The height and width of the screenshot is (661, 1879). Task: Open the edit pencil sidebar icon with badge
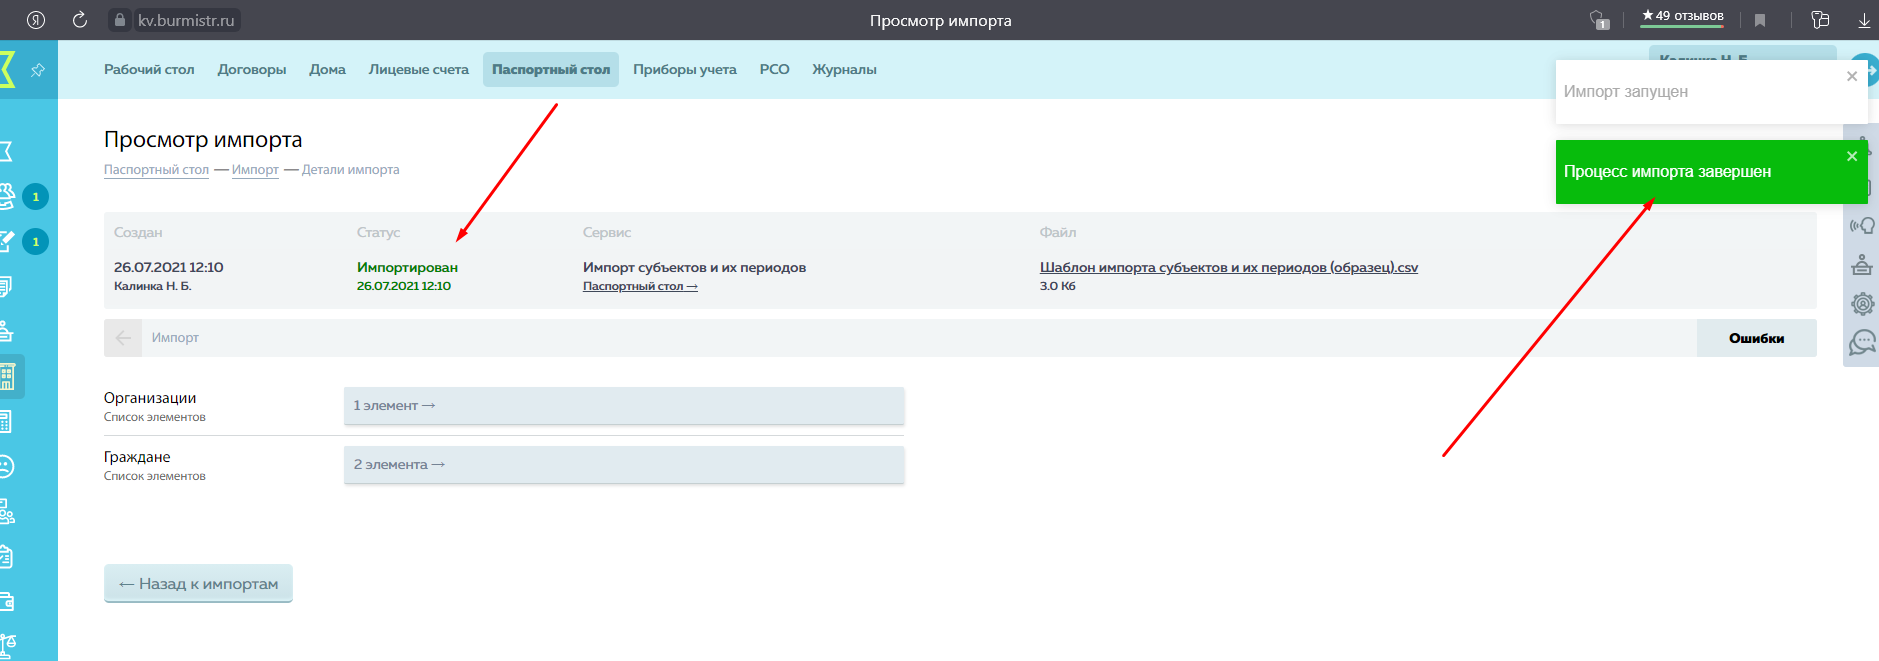8,241
